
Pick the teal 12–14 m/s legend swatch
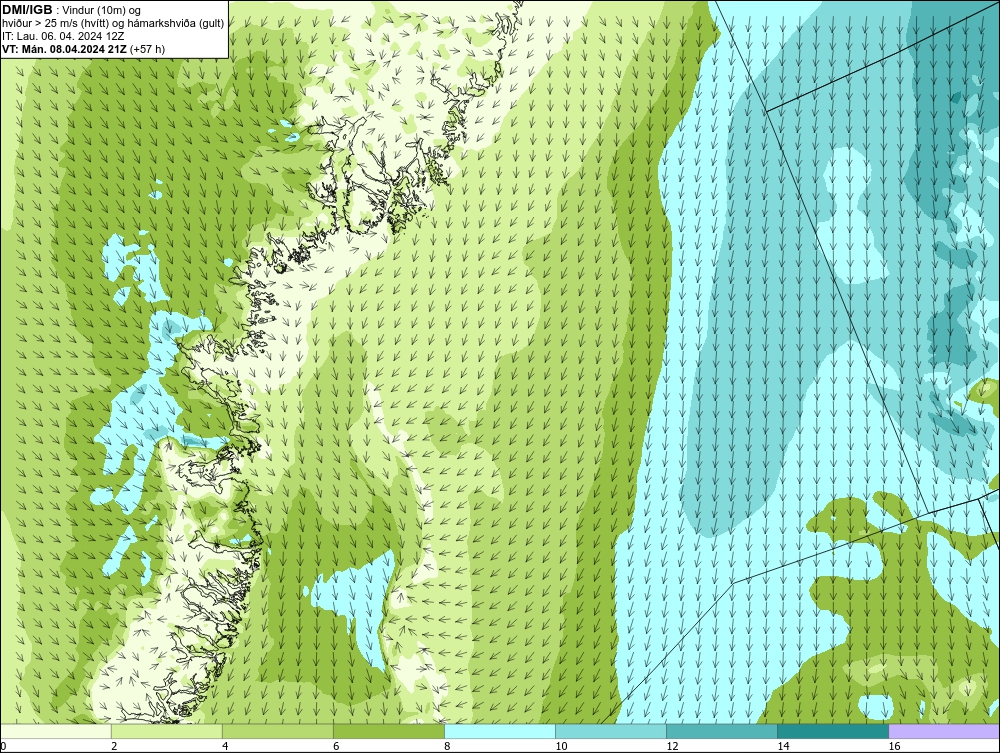[x=722, y=731]
